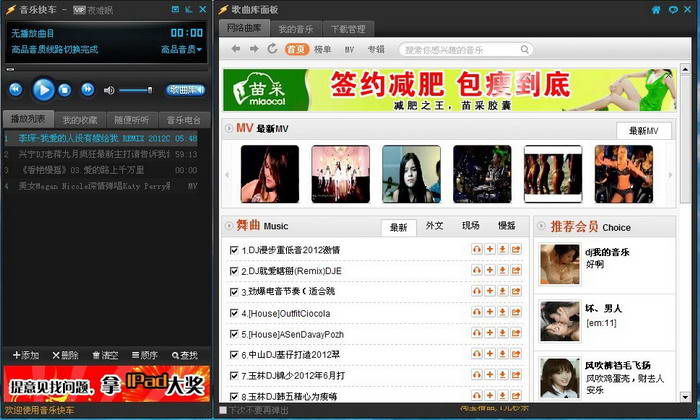Stop playback with the stop button
700x420 pixels.
[65, 90]
